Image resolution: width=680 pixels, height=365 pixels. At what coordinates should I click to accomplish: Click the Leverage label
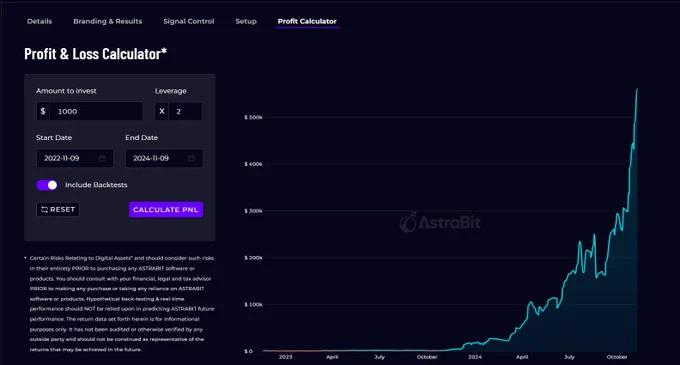(171, 91)
